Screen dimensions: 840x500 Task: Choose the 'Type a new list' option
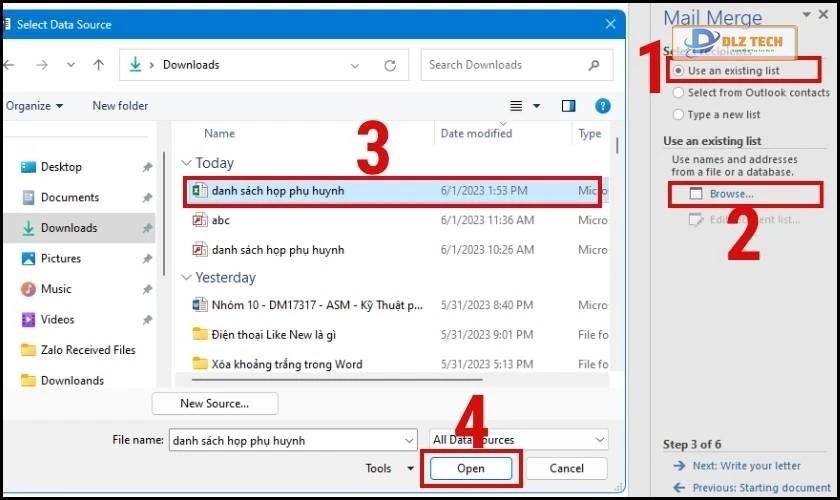pos(680,115)
